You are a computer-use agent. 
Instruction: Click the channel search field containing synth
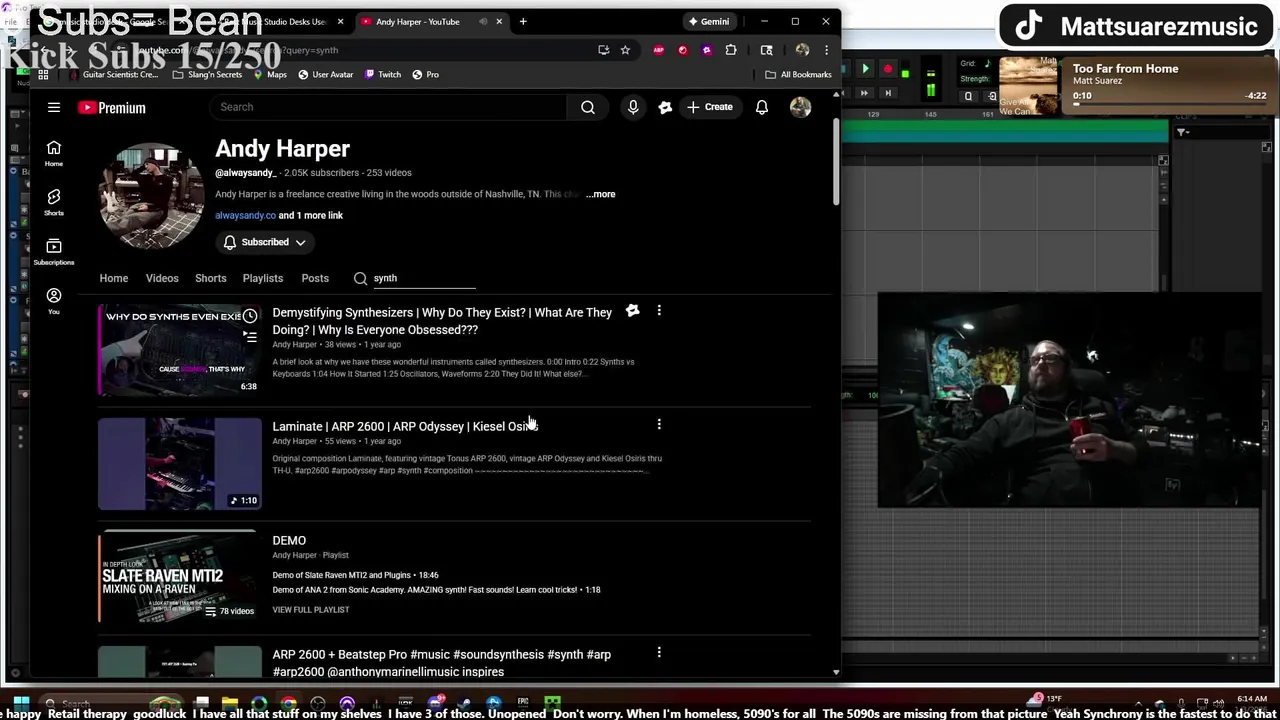click(424, 278)
